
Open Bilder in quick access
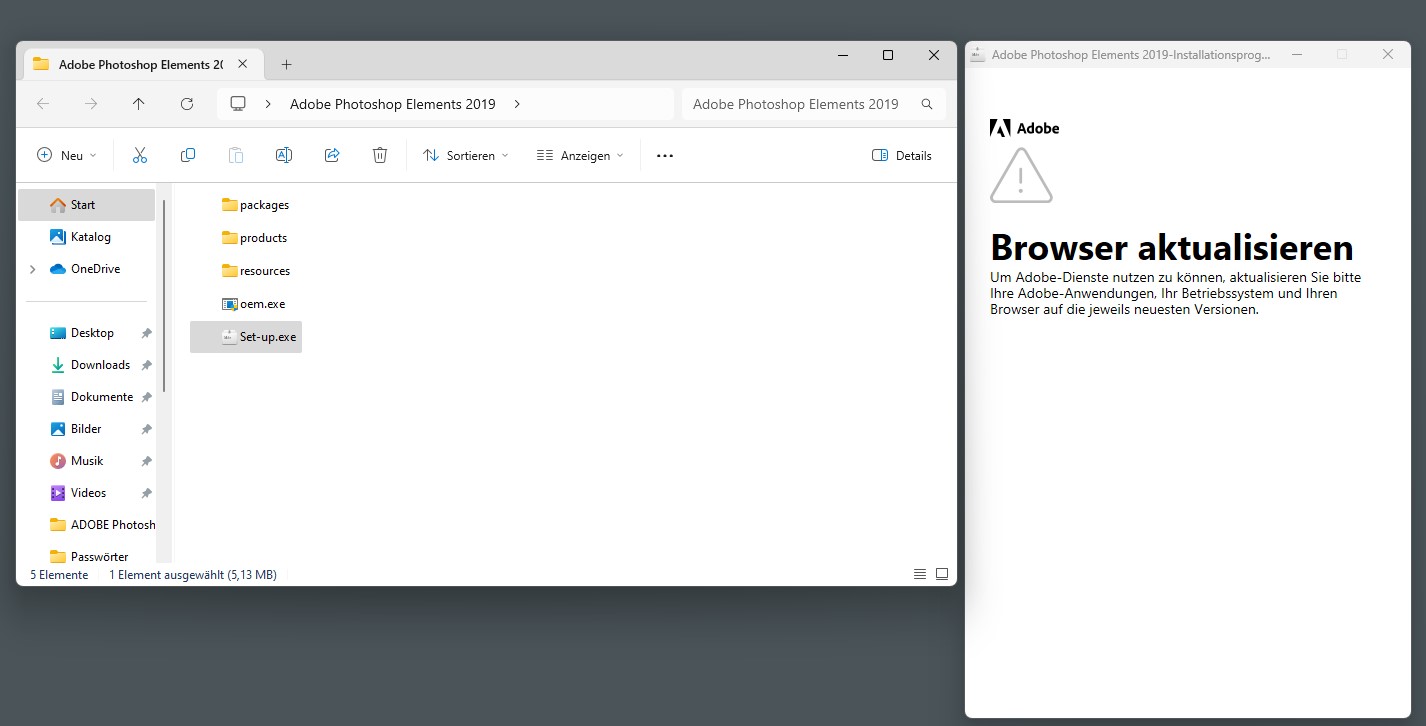click(x=86, y=429)
